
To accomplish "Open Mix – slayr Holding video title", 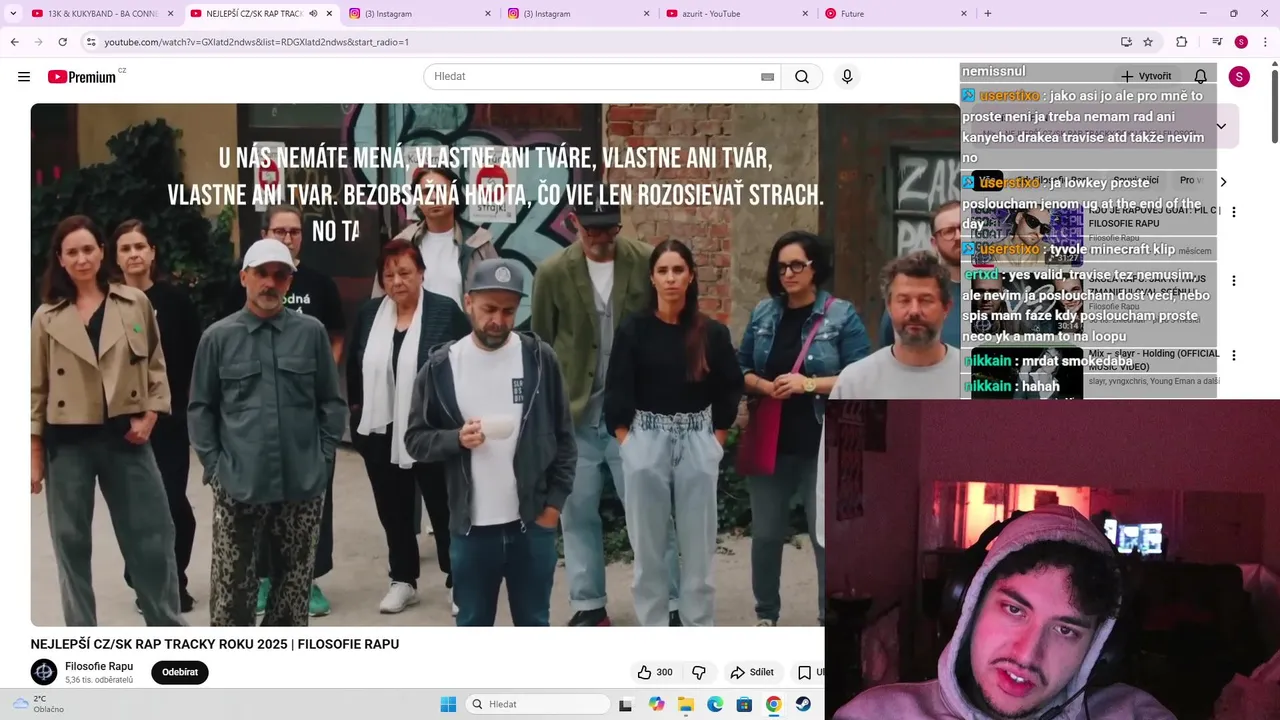I will (1154, 359).
